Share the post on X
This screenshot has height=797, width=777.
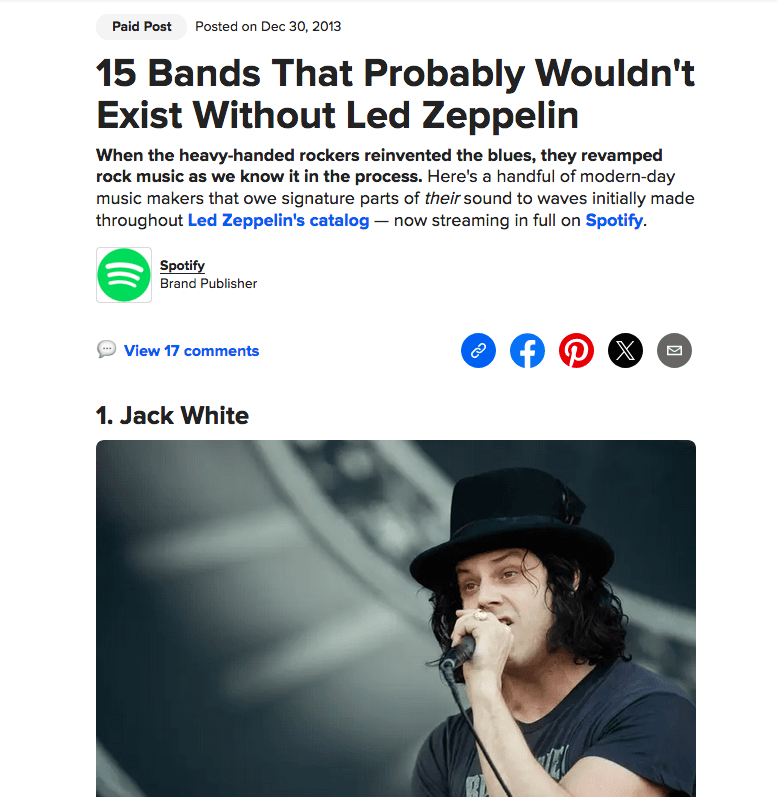[x=625, y=350]
